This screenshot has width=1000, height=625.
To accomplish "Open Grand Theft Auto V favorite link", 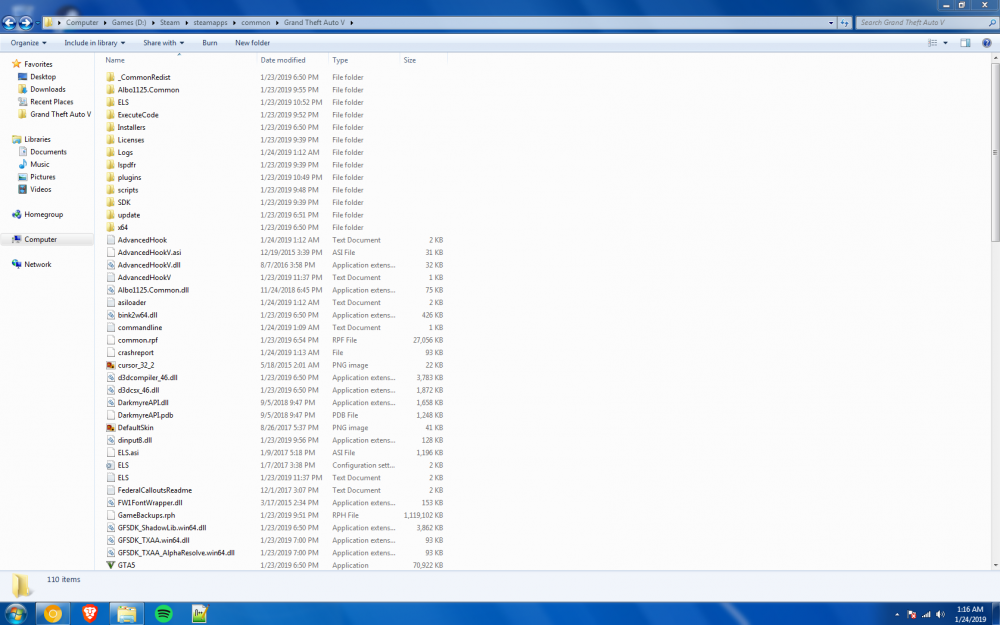I will 61,114.
